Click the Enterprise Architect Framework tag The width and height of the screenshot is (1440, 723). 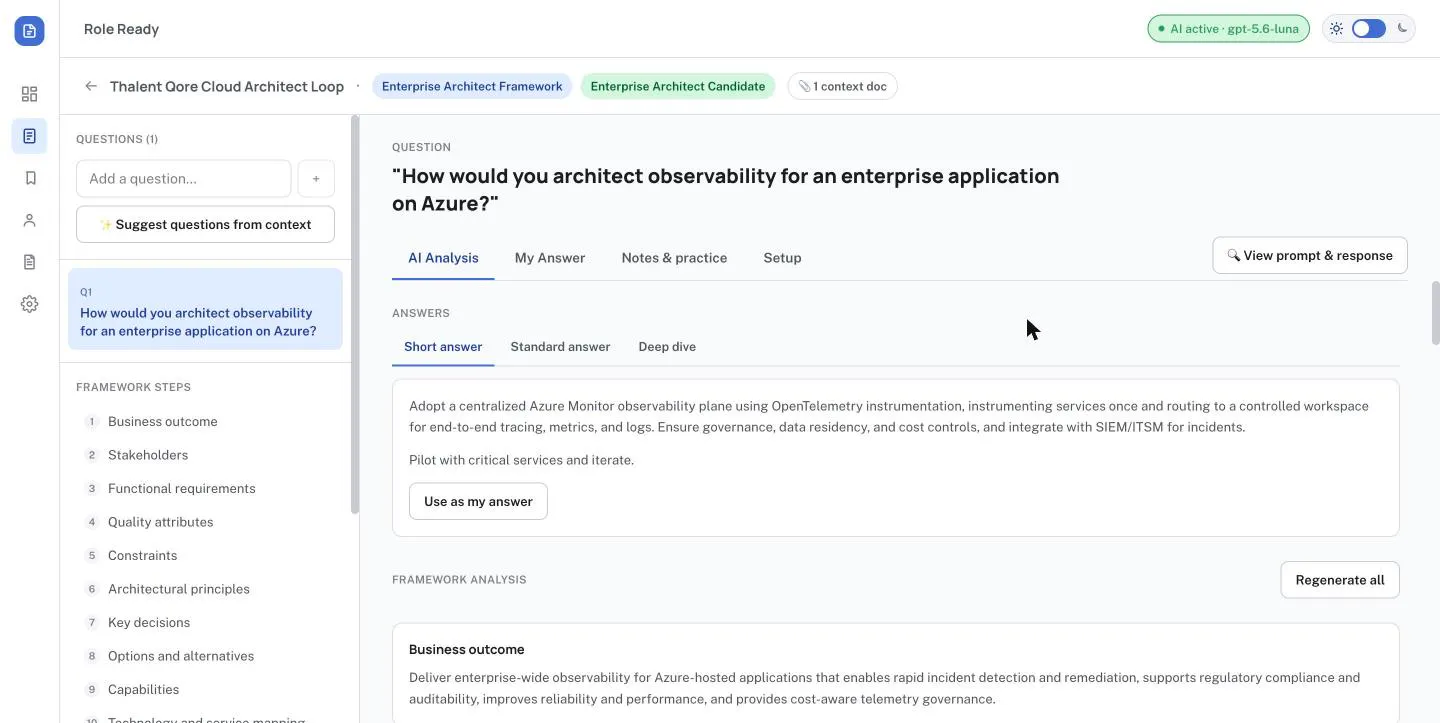click(x=472, y=86)
